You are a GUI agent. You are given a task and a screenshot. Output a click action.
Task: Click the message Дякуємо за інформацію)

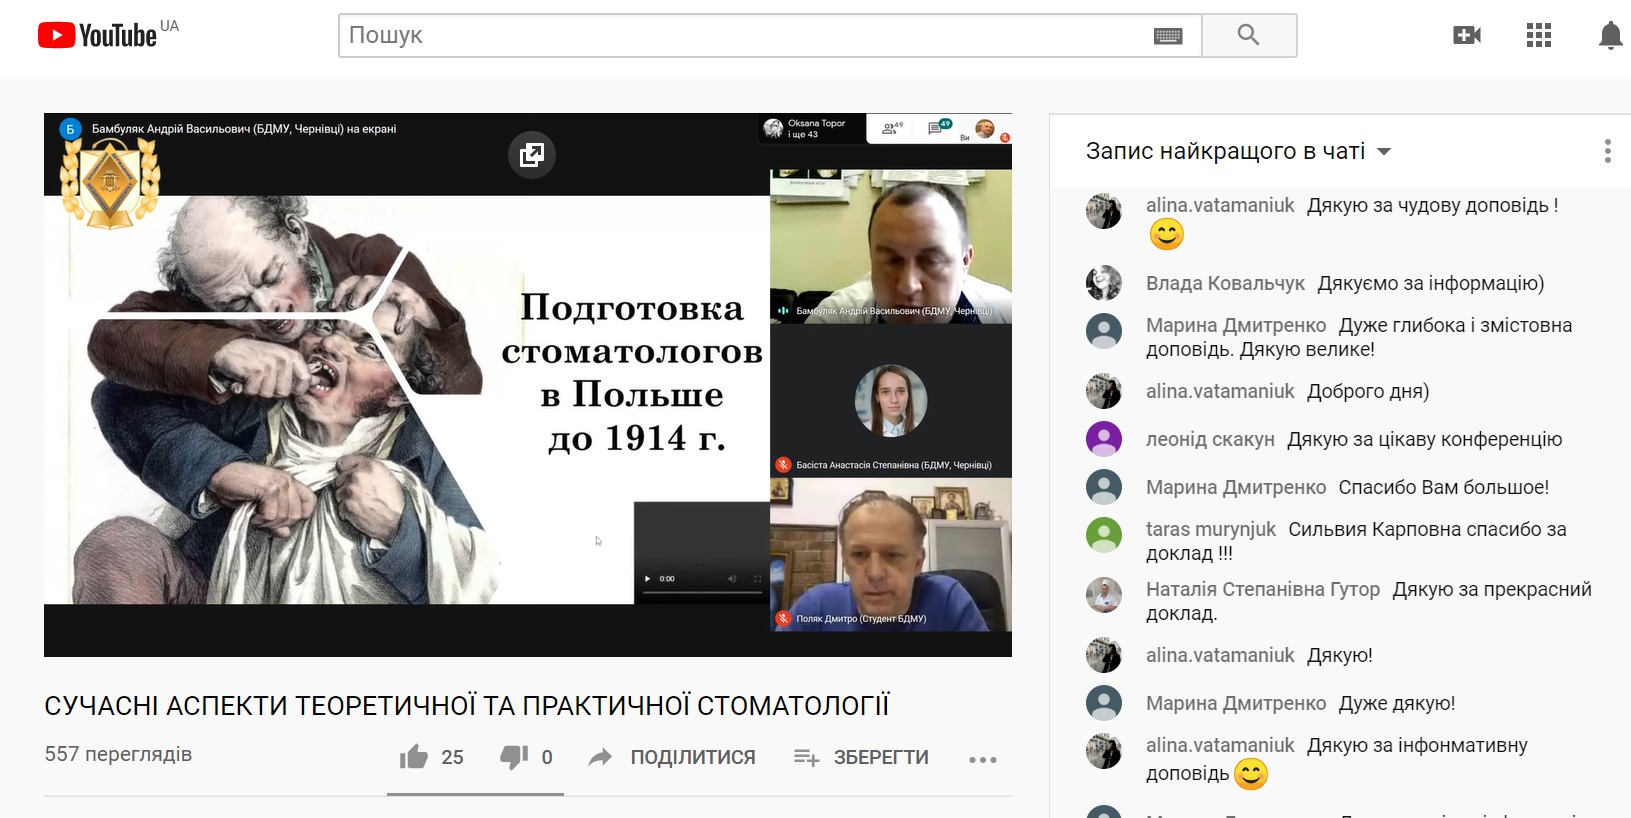1431,283
